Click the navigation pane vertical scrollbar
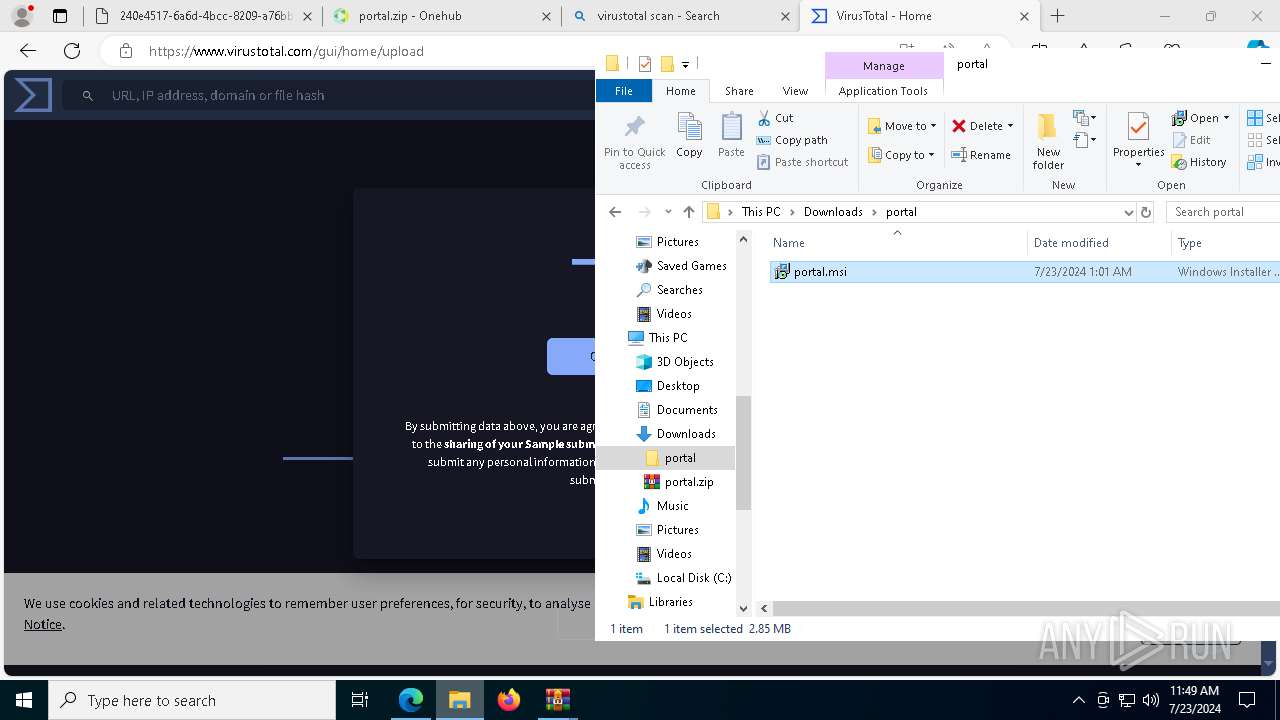1280x720 pixels. click(743, 453)
